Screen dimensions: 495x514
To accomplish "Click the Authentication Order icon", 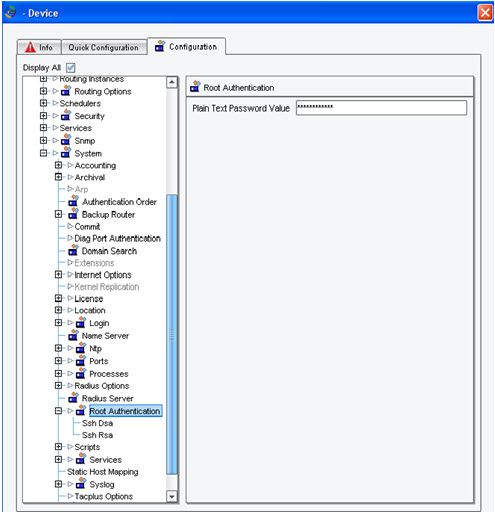I will click(x=73, y=201).
